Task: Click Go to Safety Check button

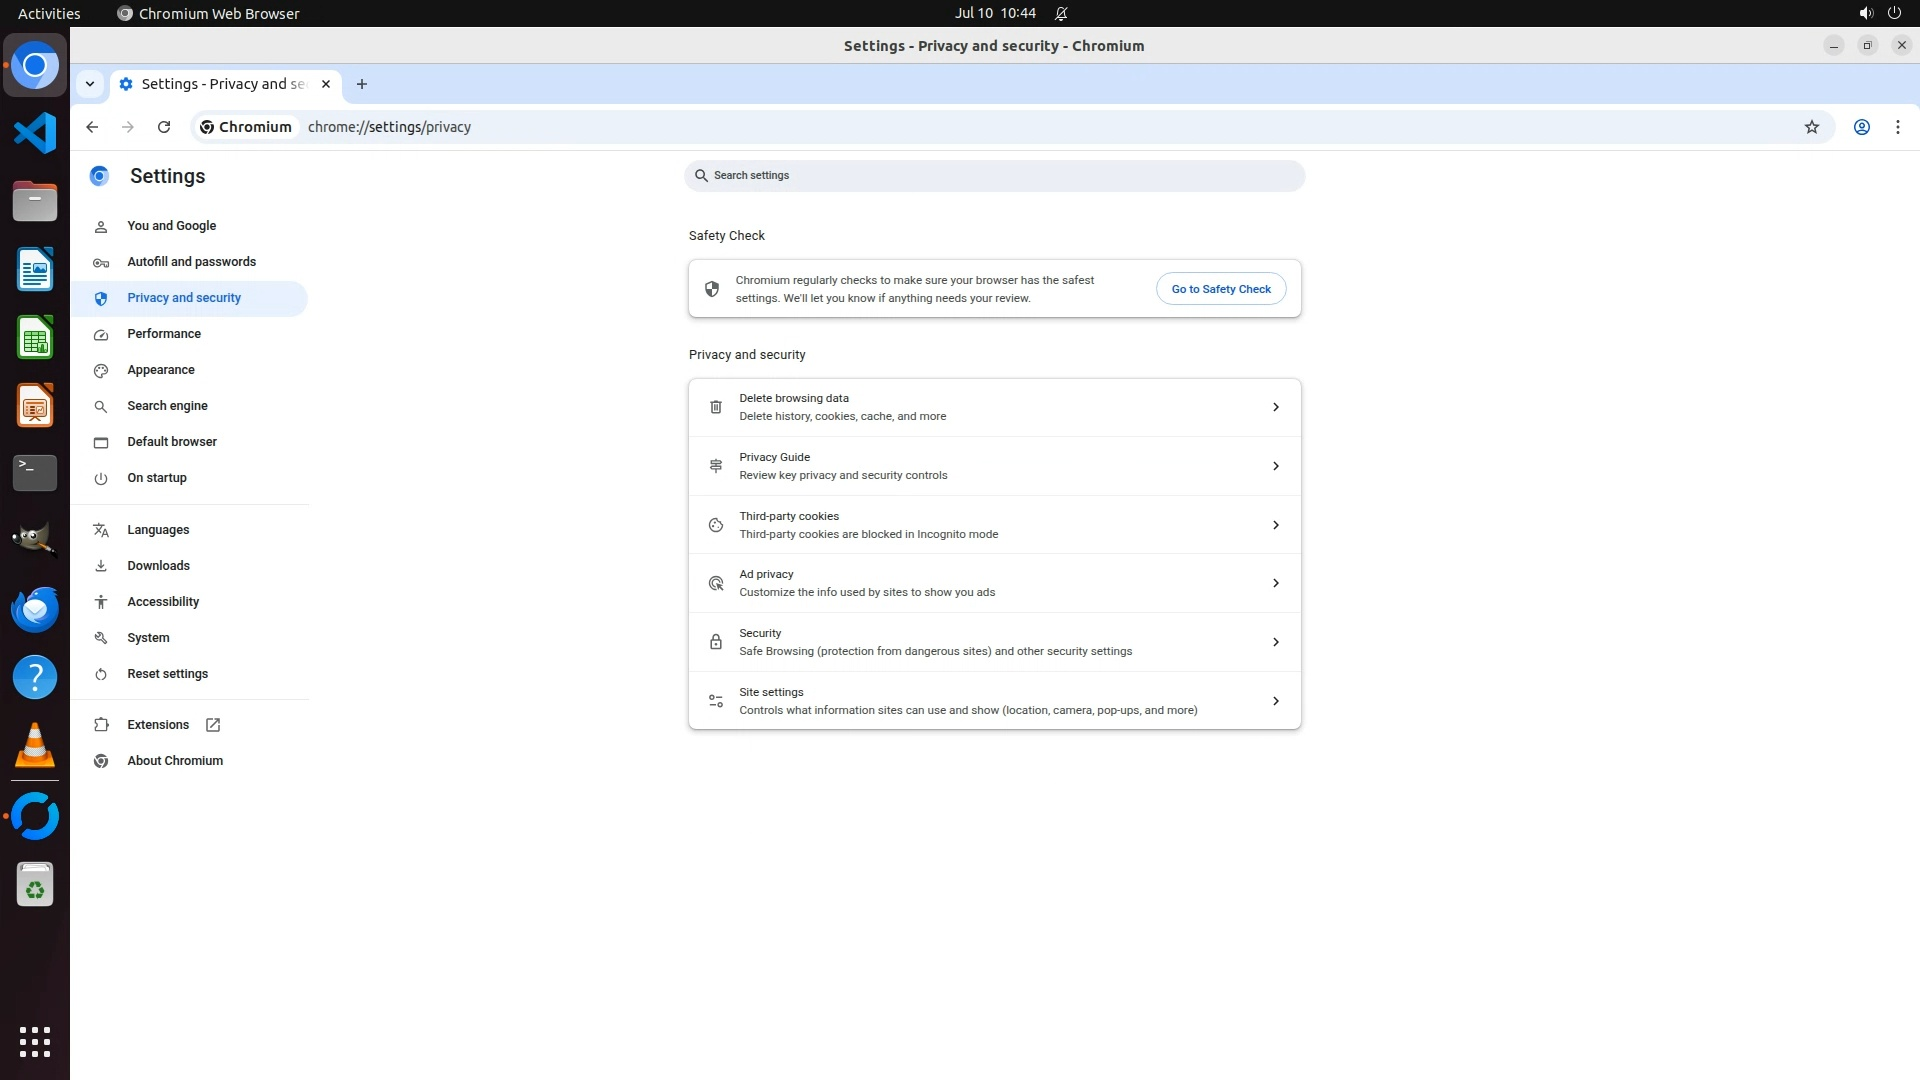Action: coord(1220,289)
